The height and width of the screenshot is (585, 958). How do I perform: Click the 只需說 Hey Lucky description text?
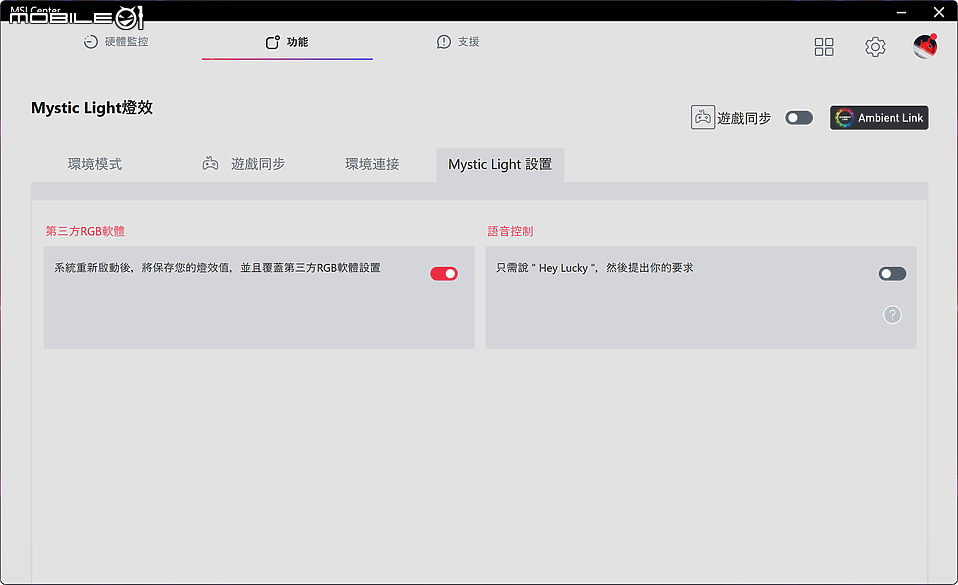click(x=594, y=268)
